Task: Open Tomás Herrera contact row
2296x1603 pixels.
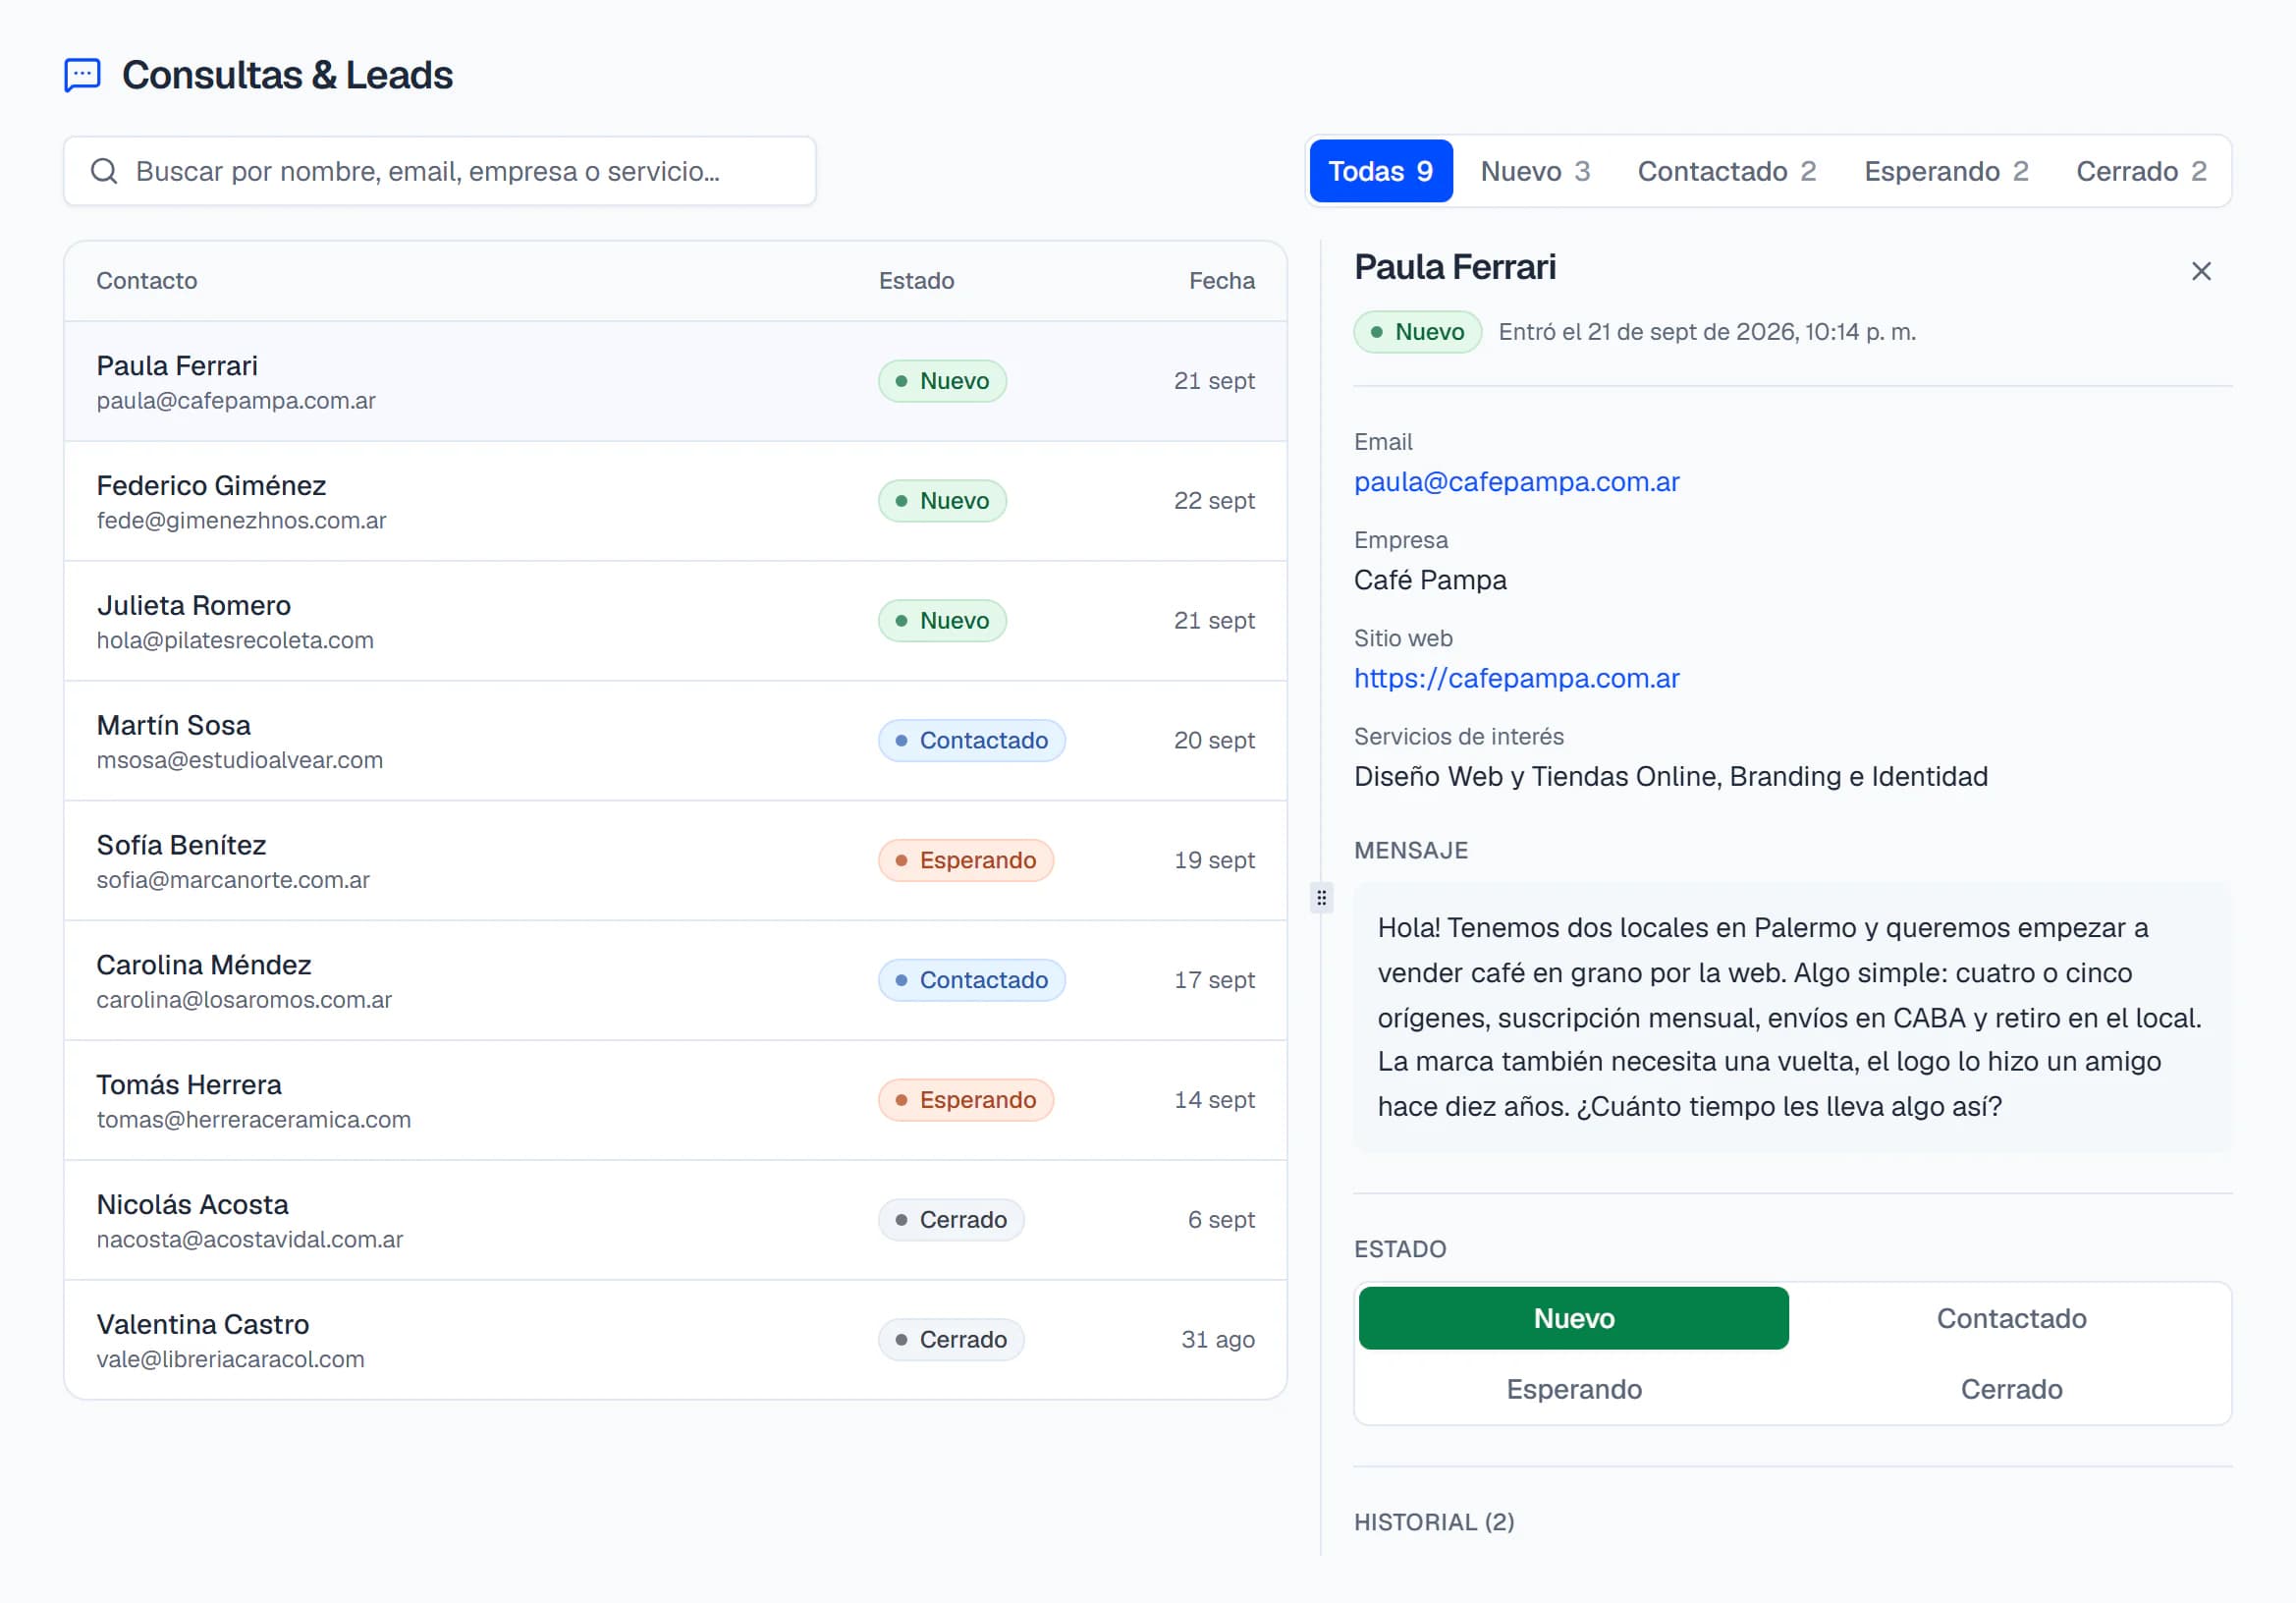Action: point(675,1101)
